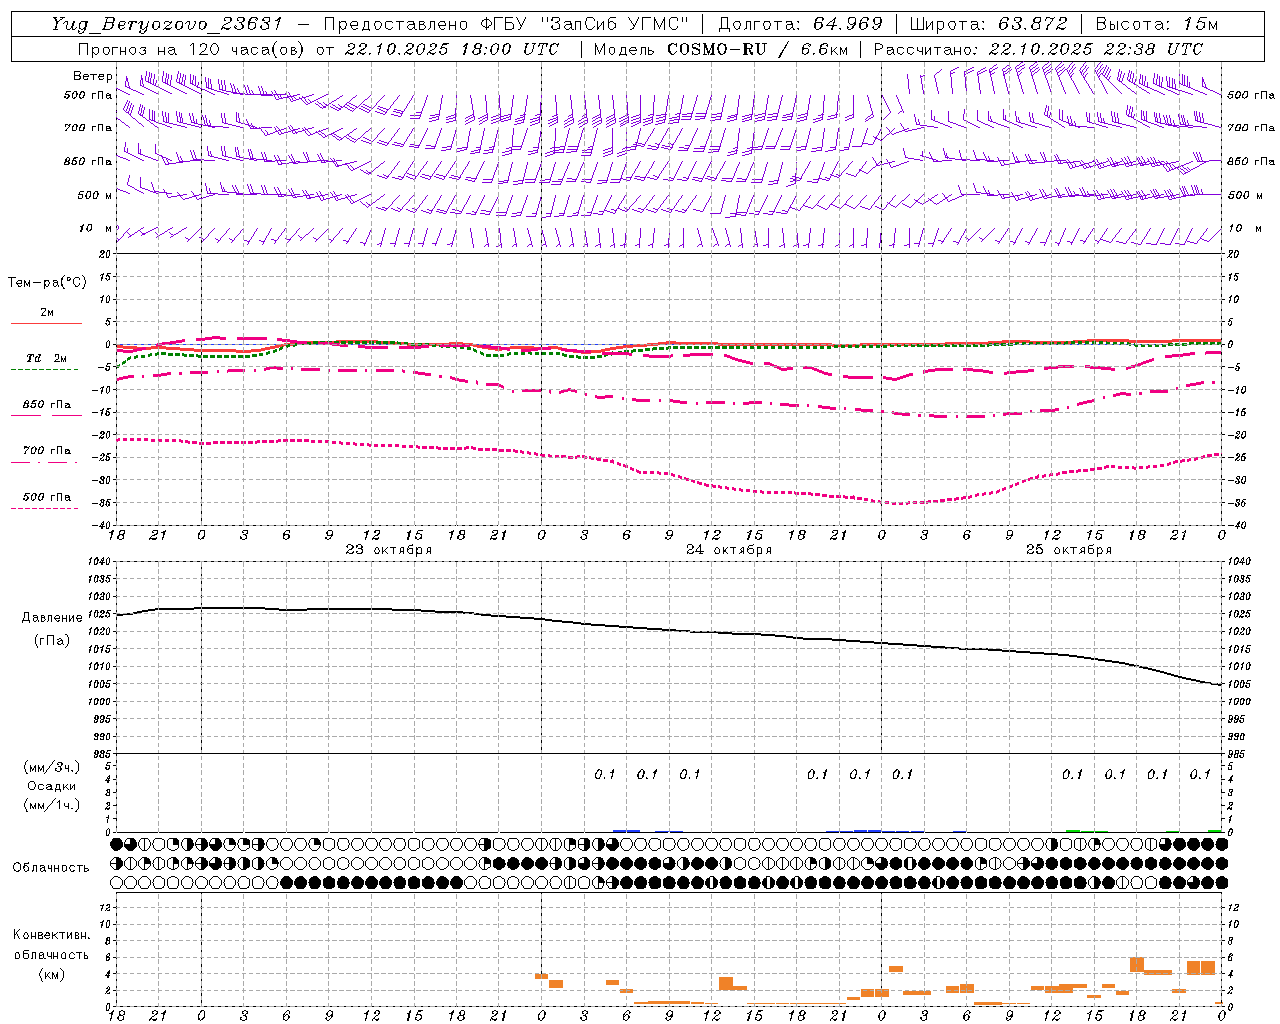Click the left temperature axis label 20

click(104, 255)
